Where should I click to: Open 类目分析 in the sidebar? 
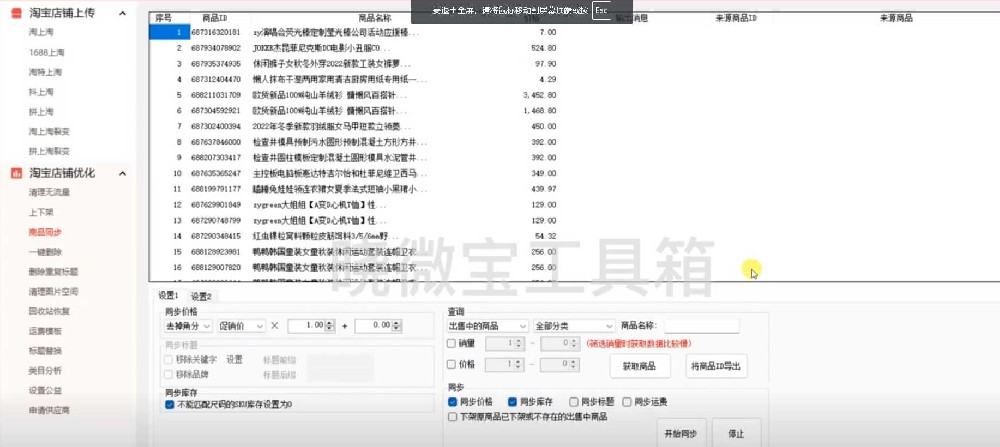click(45, 370)
